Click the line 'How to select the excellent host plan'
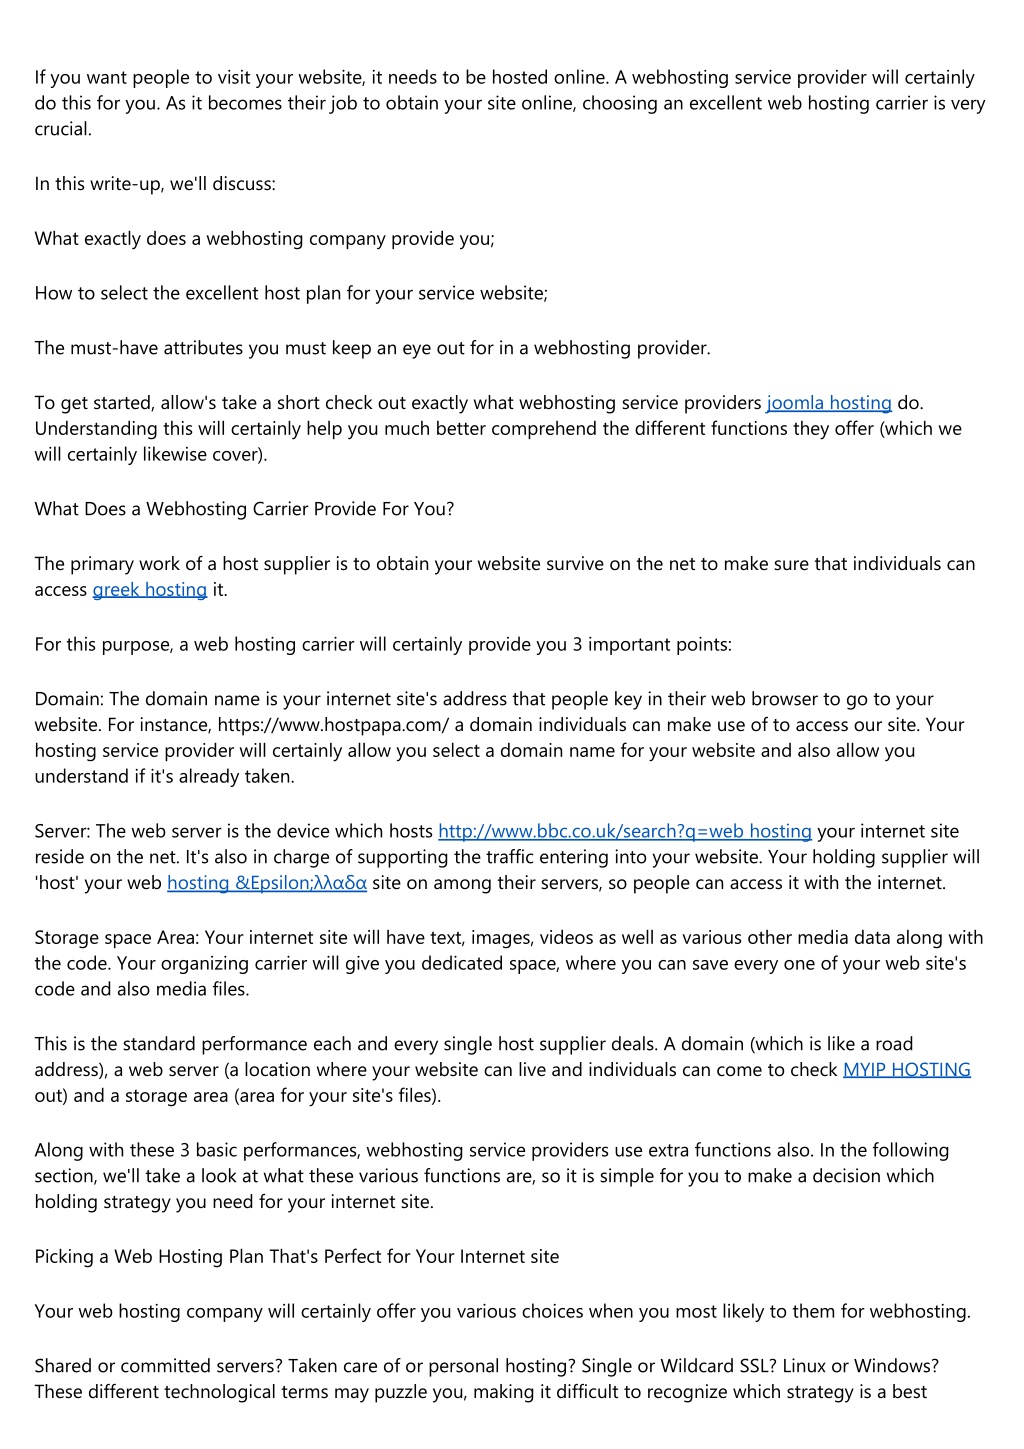 click(292, 294)
